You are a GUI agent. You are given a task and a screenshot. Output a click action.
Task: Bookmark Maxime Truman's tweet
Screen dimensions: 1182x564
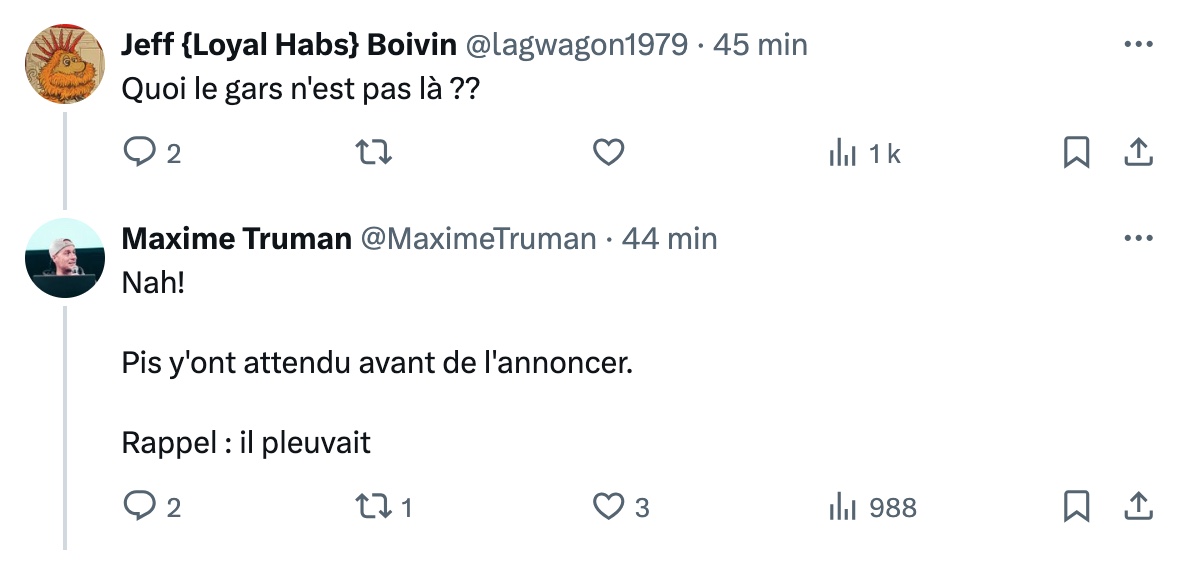1076,507
